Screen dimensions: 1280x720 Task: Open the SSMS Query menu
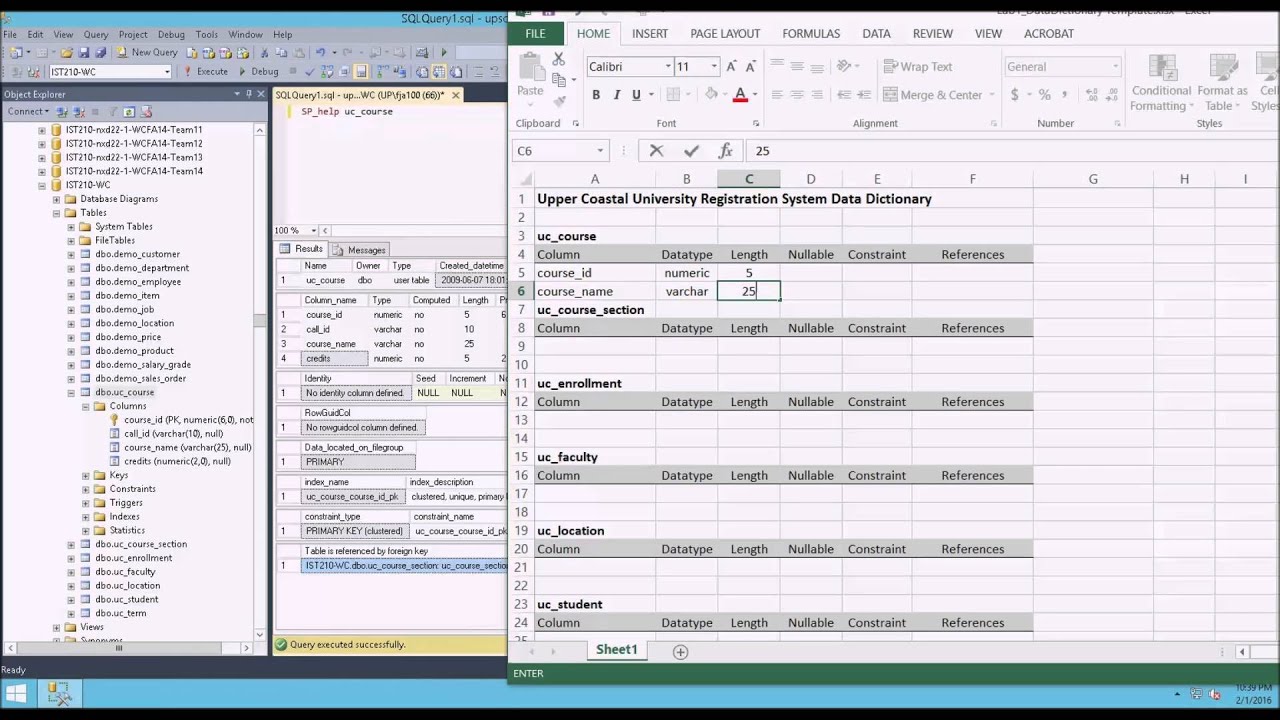pyautogui.click(x=96, y=34)
